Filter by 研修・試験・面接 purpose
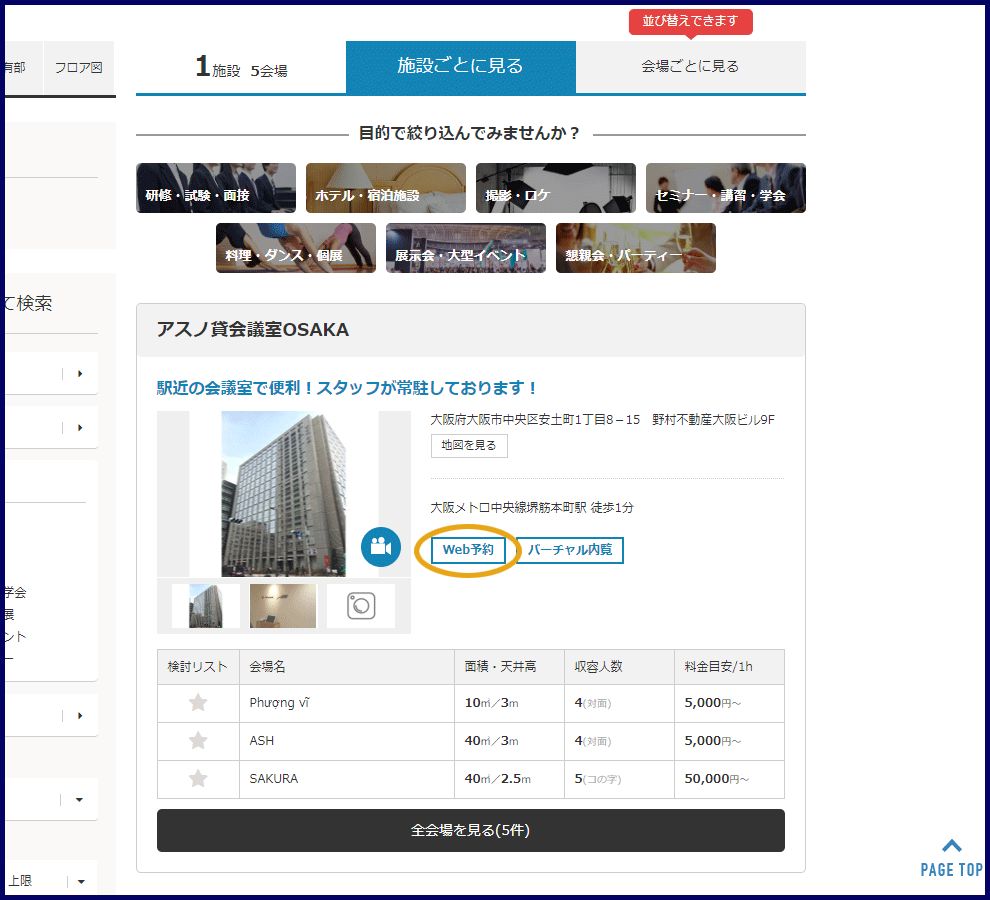990x900 pixels. pos(216,188)
